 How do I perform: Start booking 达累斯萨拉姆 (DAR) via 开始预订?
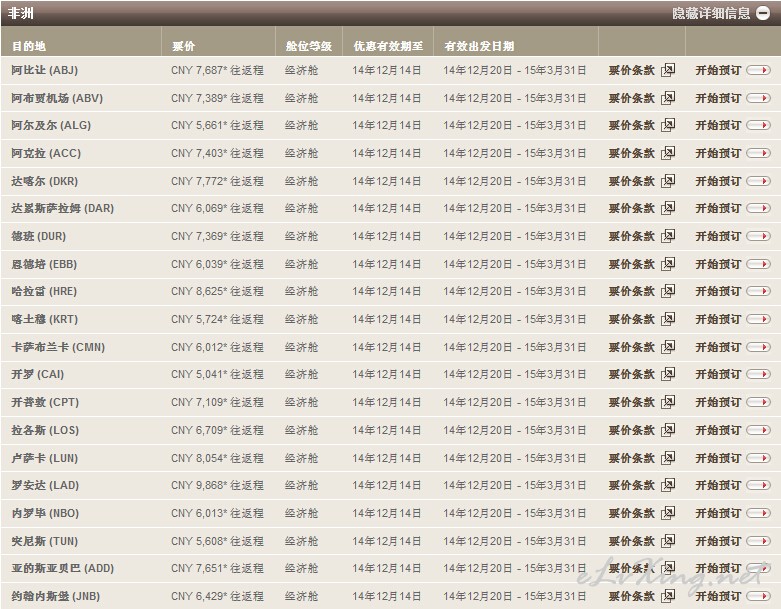tap(718, 208)
